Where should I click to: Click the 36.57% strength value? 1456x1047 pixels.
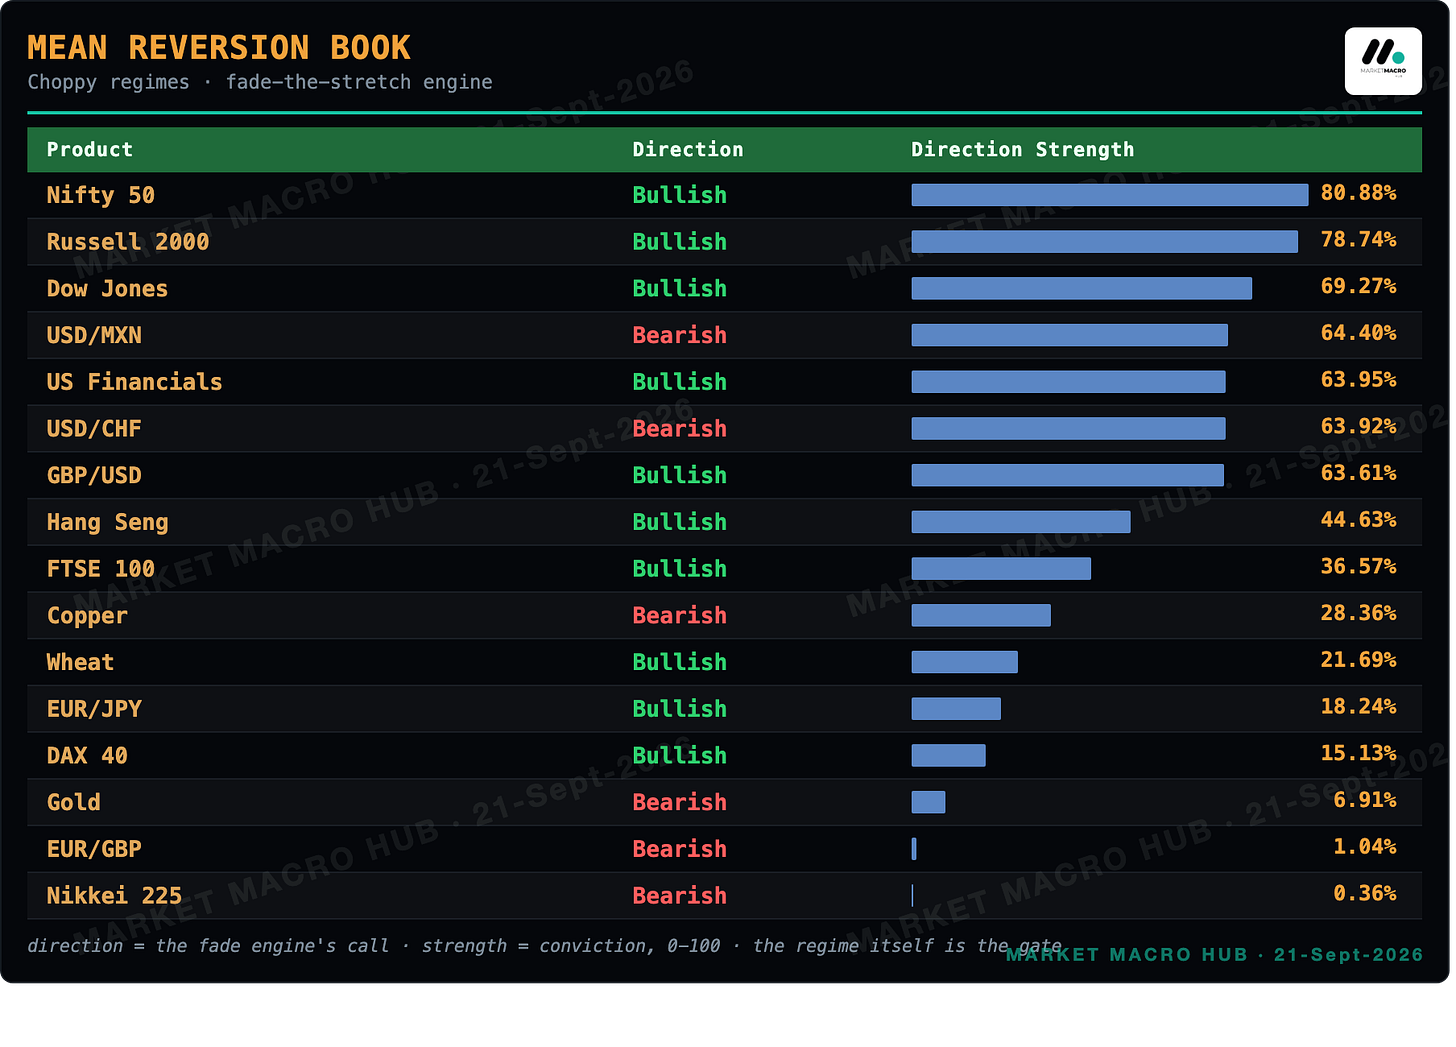click(x=1358, y=566)
